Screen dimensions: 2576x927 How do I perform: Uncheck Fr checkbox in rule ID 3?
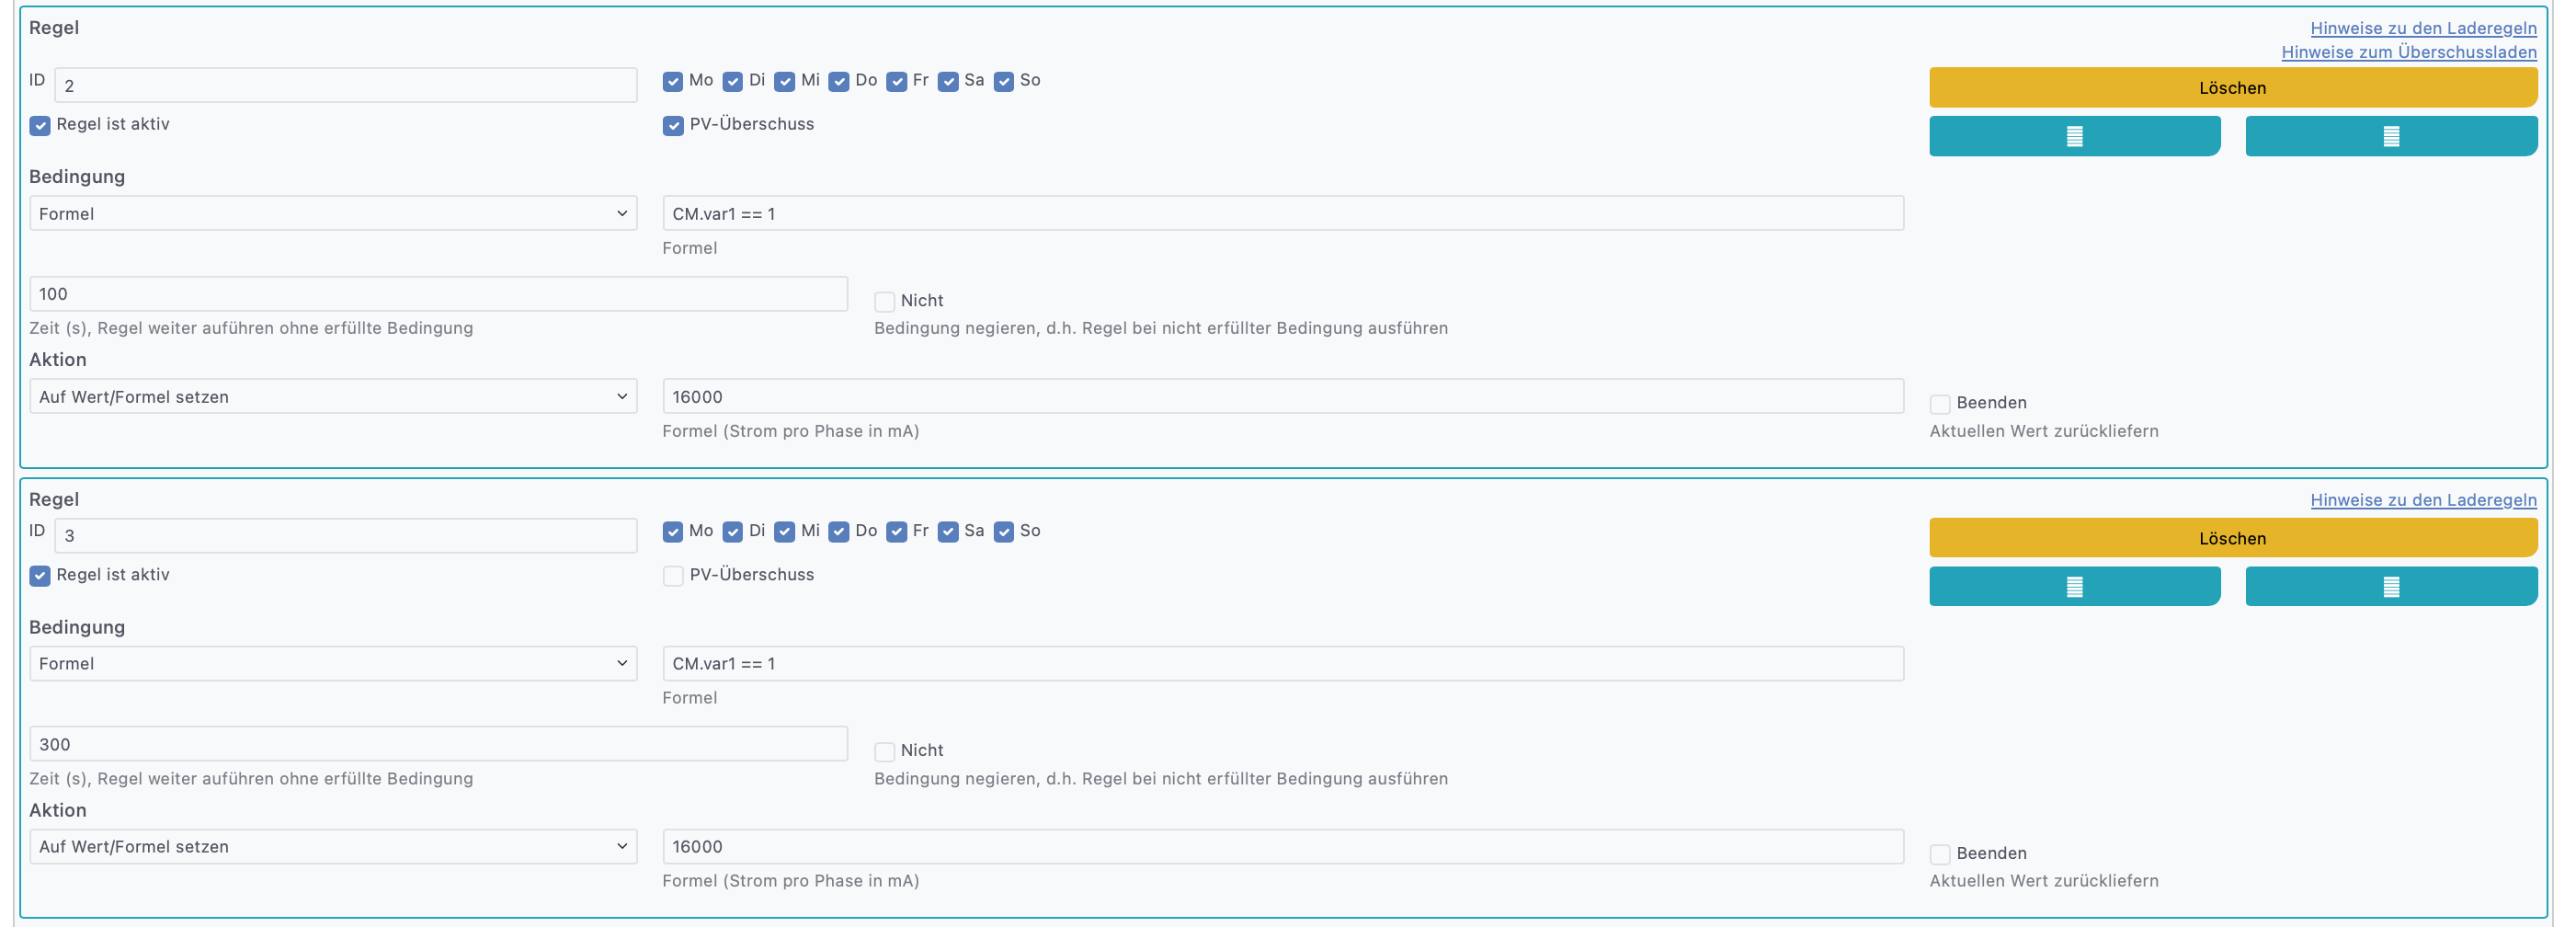click(x=897, y=531)
